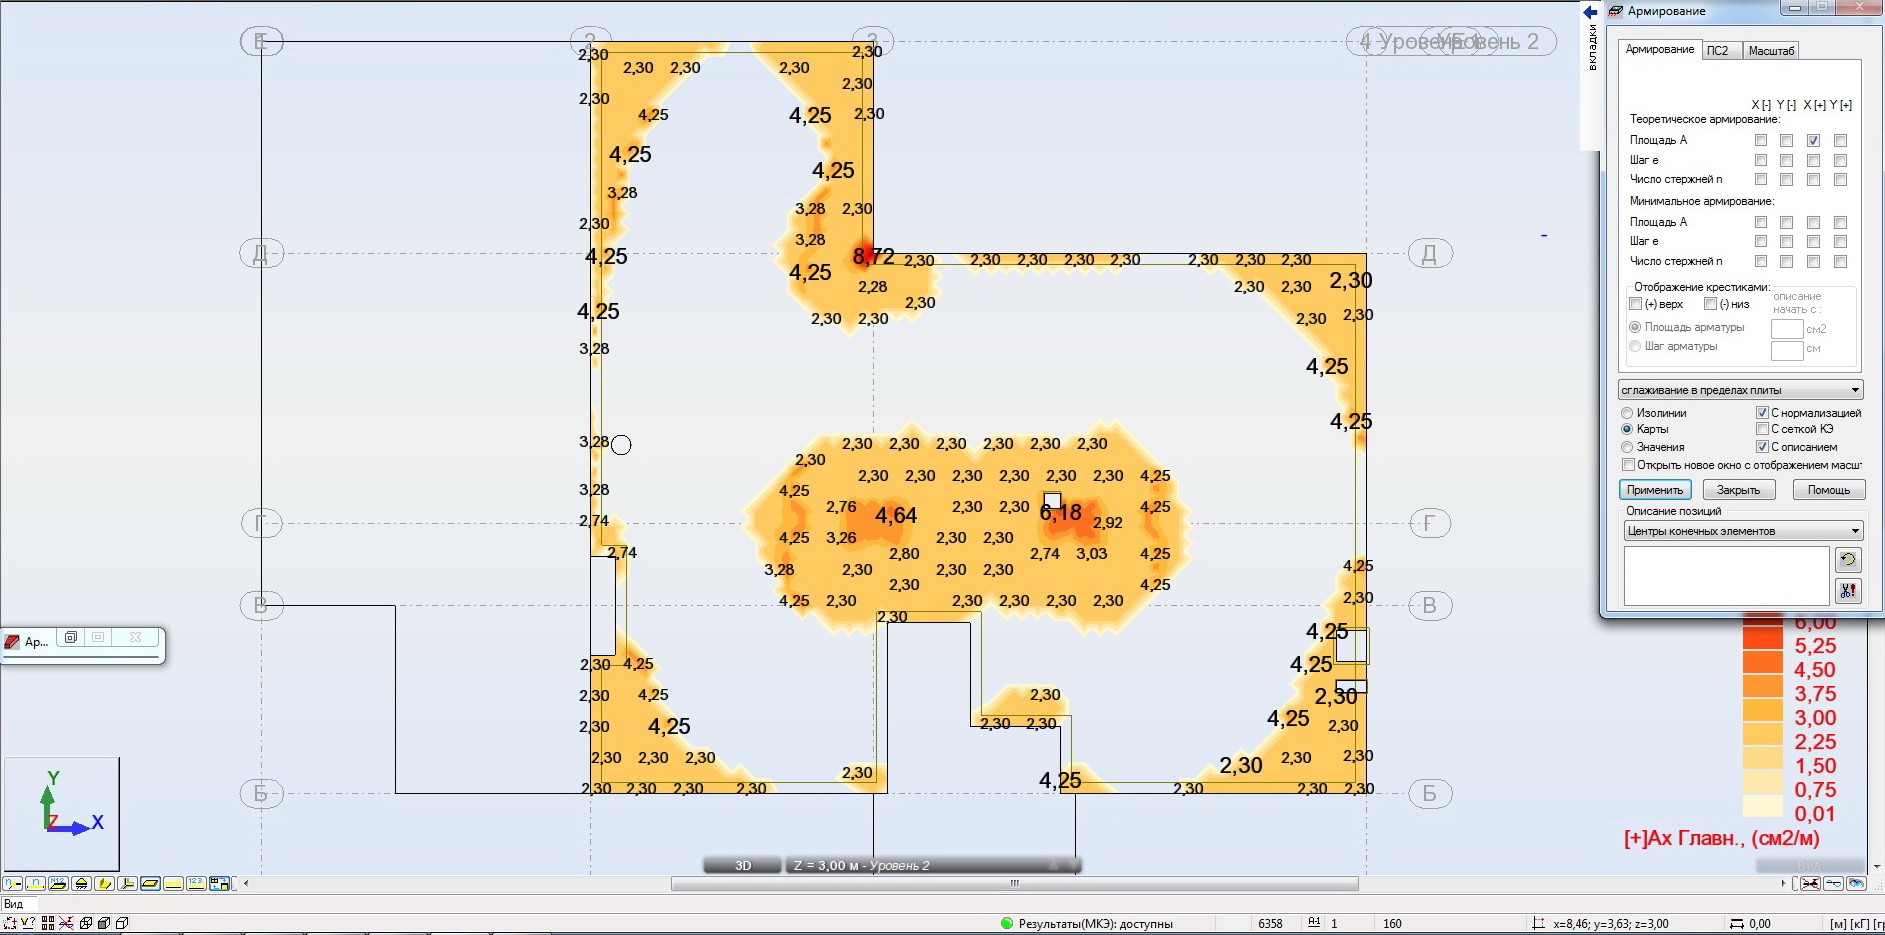Screen dimensions: 1885x935
Task: Click the 'Закрыть' button
Action: 1739,490
